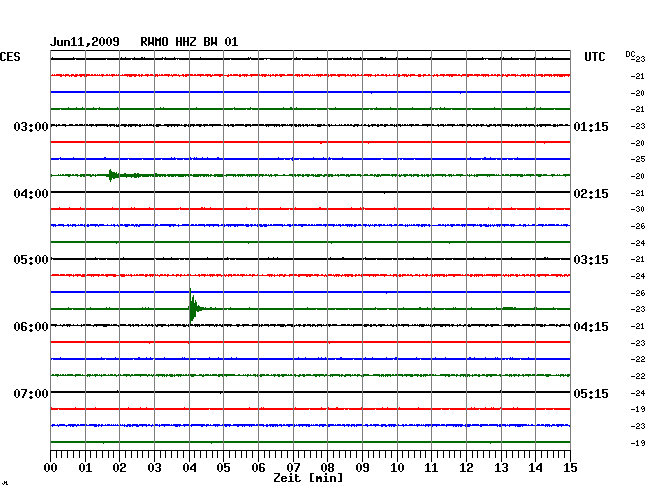Click the DC column header
This screenshot has height=494, width=650.
(x=630, y=54)
